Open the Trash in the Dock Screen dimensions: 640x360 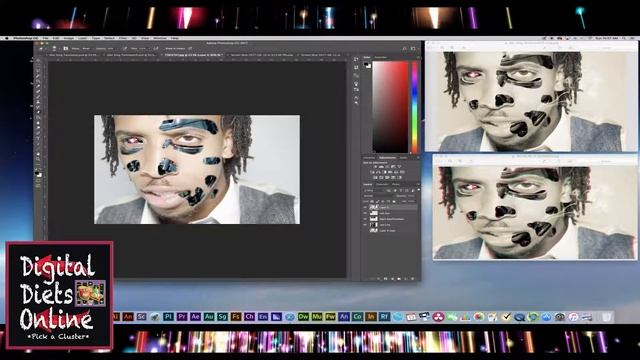coord(607,317)
